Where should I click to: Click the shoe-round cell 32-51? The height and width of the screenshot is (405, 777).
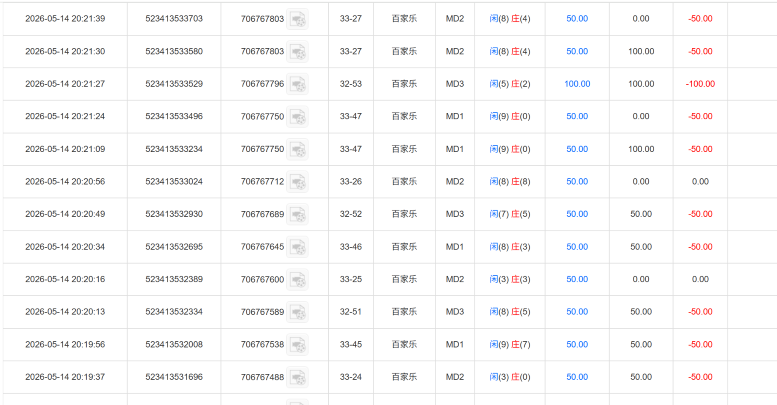pos(351,311)
